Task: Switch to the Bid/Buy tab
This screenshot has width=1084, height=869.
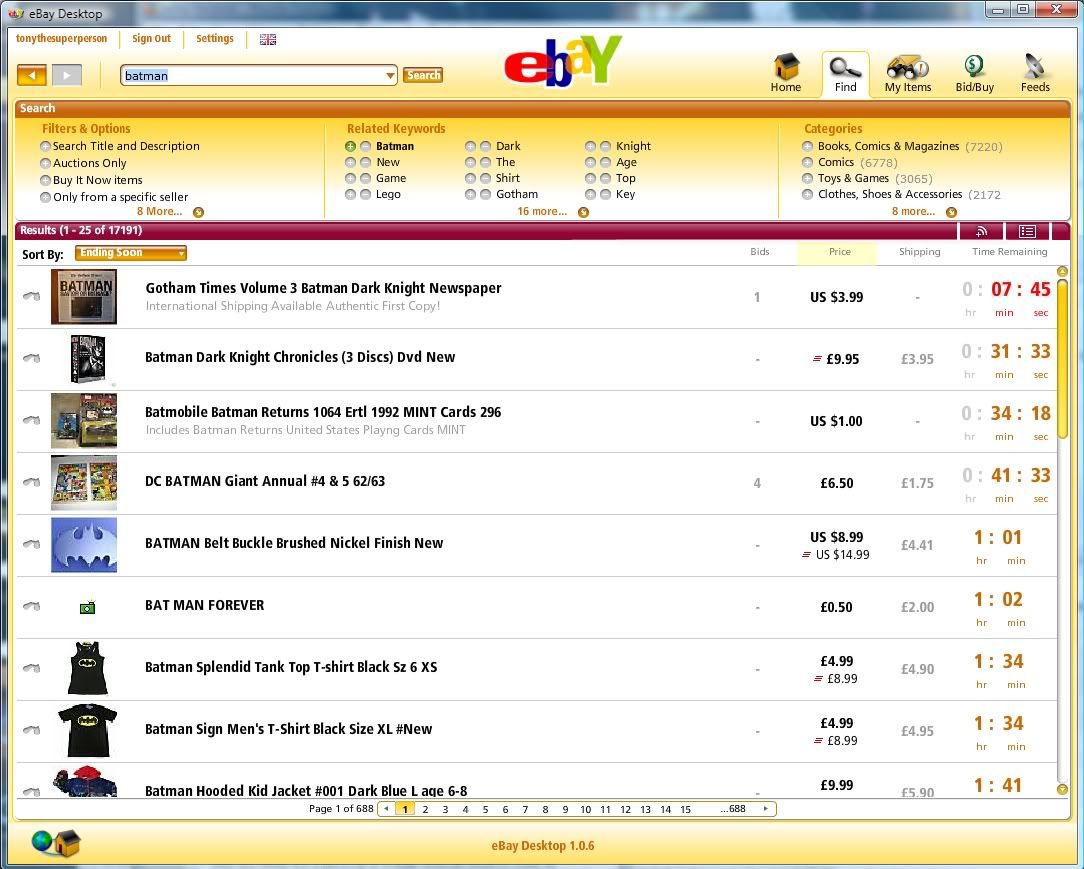Action: [975, 73]
